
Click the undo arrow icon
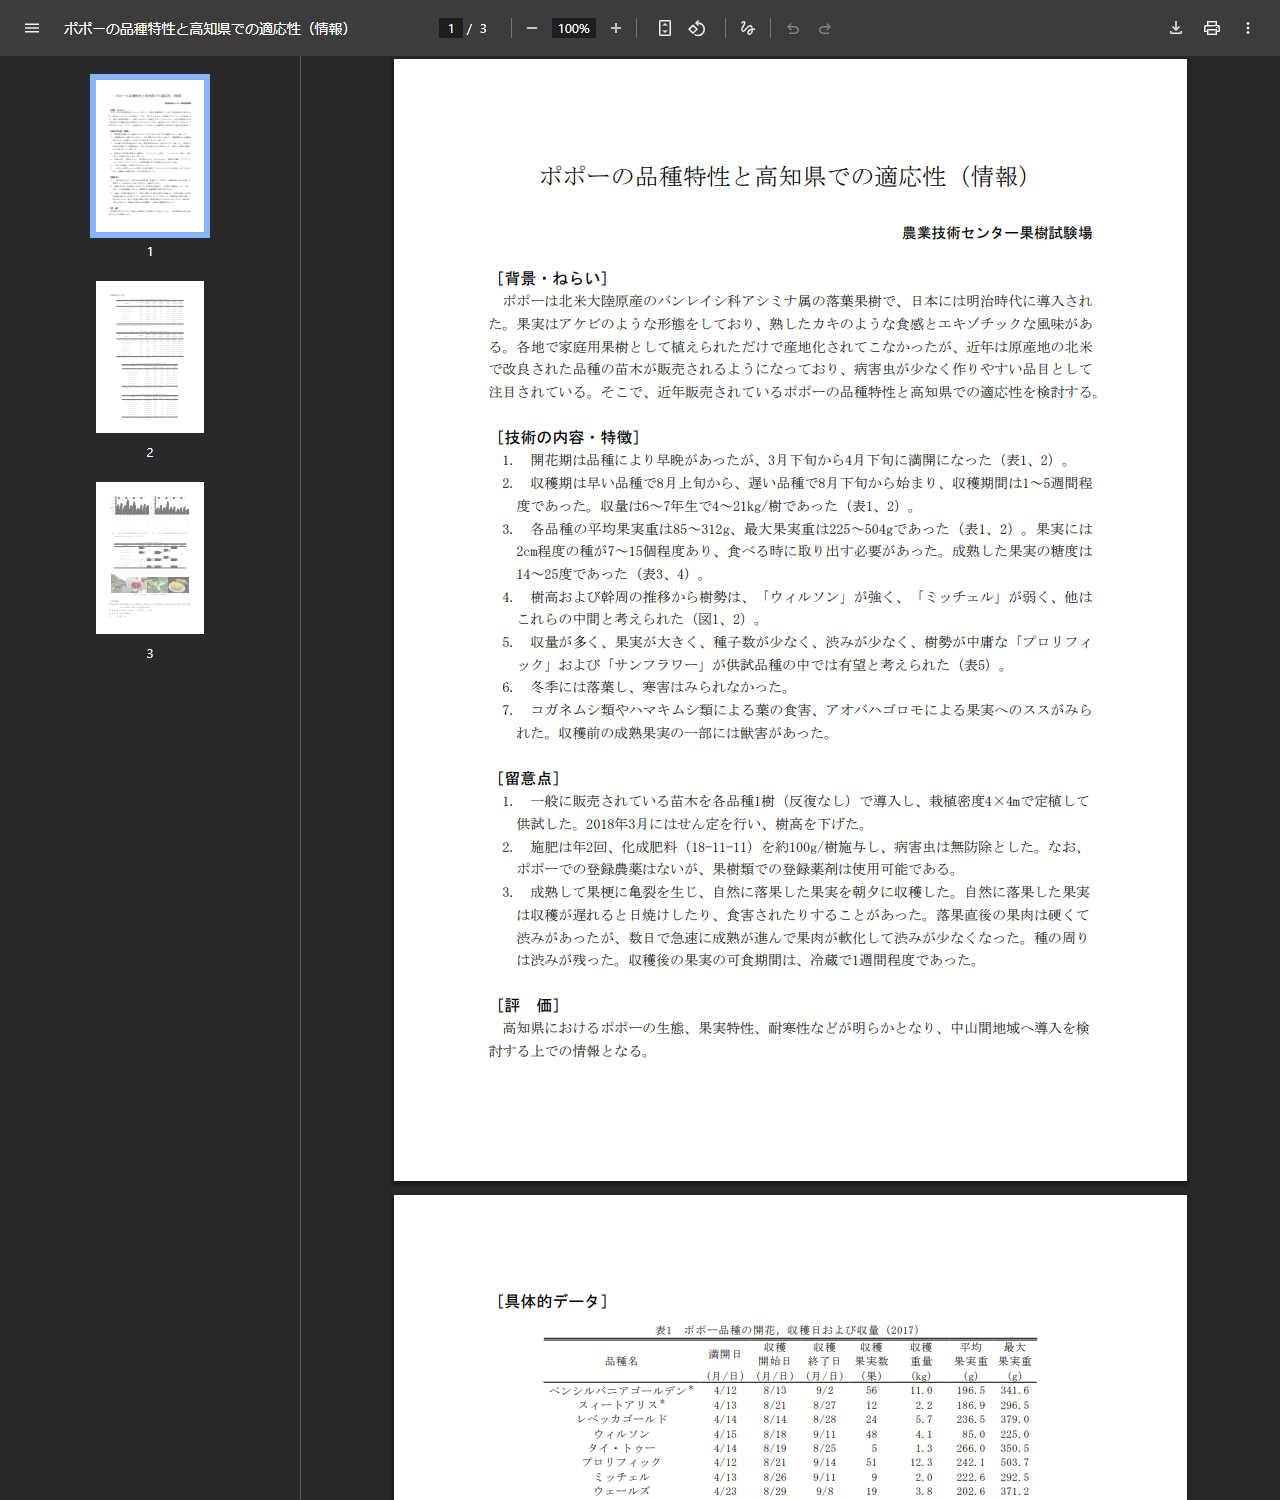(x=793, y=28)
